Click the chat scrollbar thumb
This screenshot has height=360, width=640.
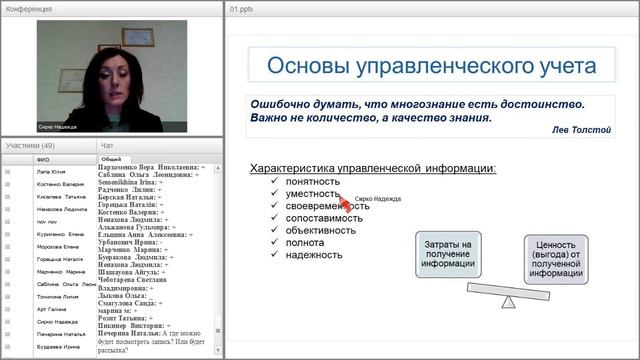pyautogui.click(x=218, y=331)
